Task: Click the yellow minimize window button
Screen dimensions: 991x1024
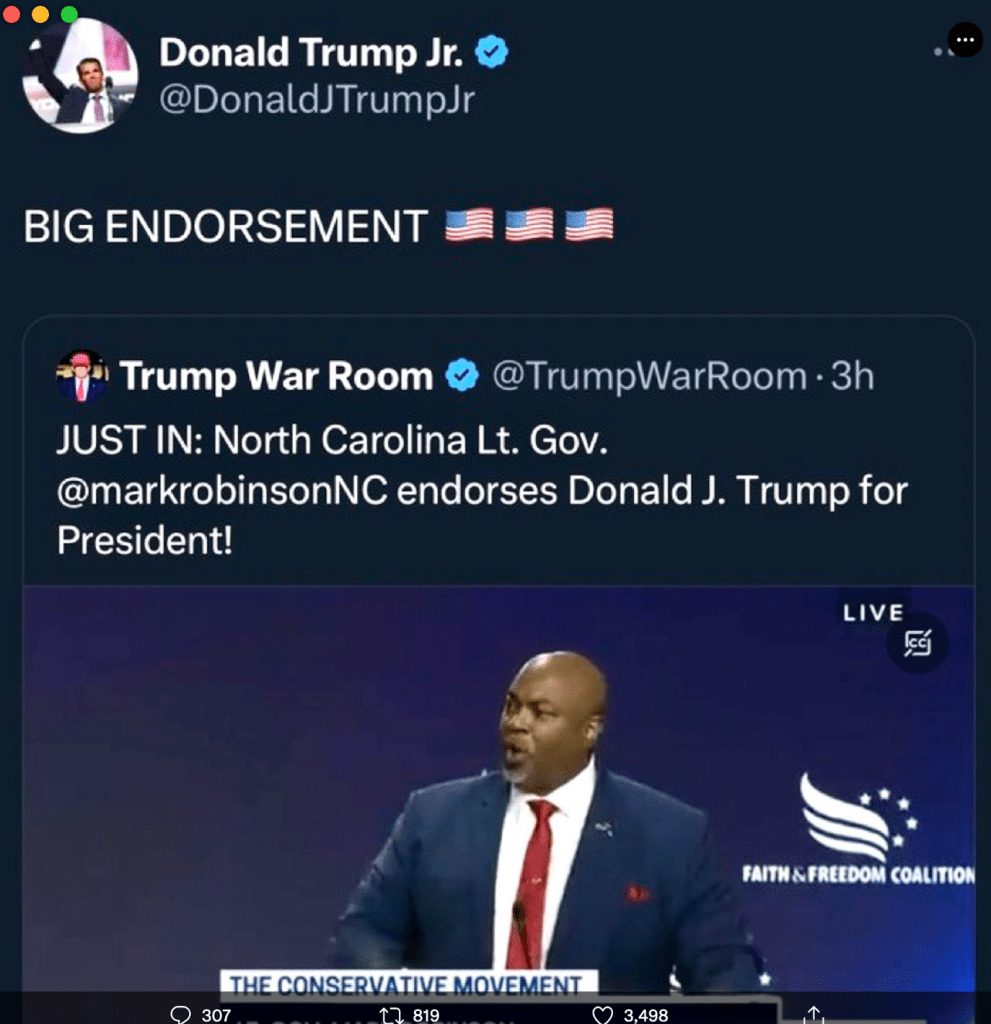Action: (x=41, y=14)
